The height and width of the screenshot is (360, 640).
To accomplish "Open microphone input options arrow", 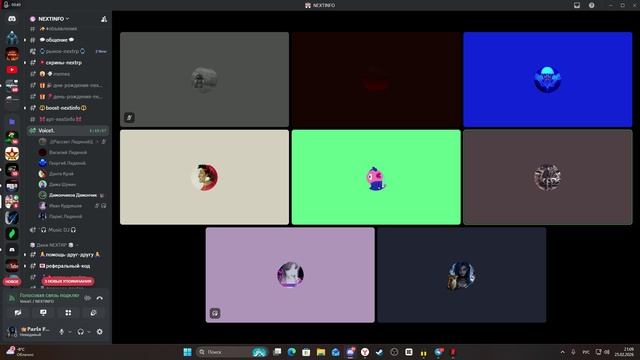I will (69, 332).
